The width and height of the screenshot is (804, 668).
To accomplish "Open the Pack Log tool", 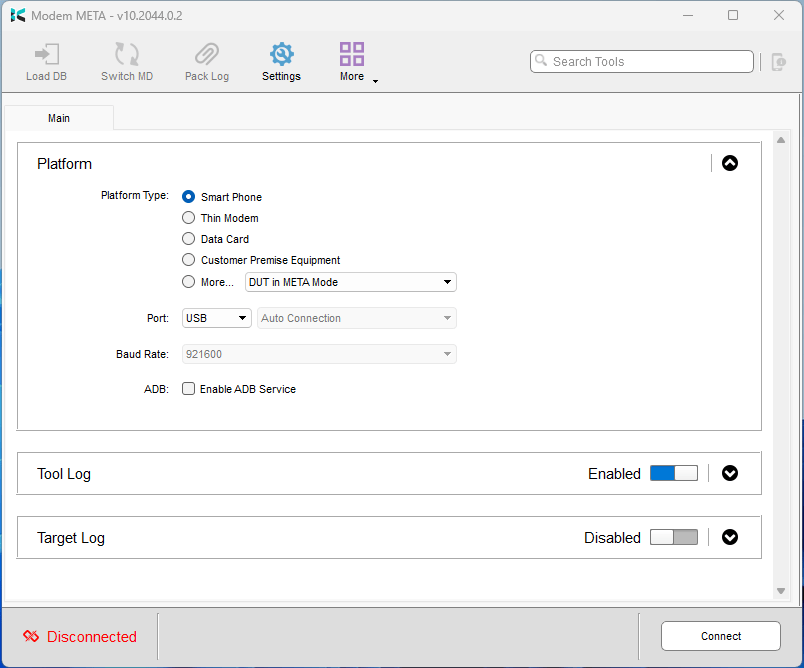I will (x=206, y=60).
